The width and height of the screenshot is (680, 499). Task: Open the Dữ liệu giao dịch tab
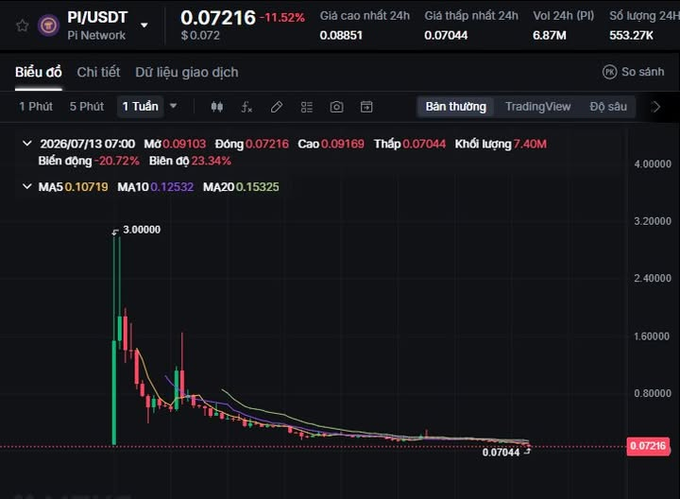(186, 72)
